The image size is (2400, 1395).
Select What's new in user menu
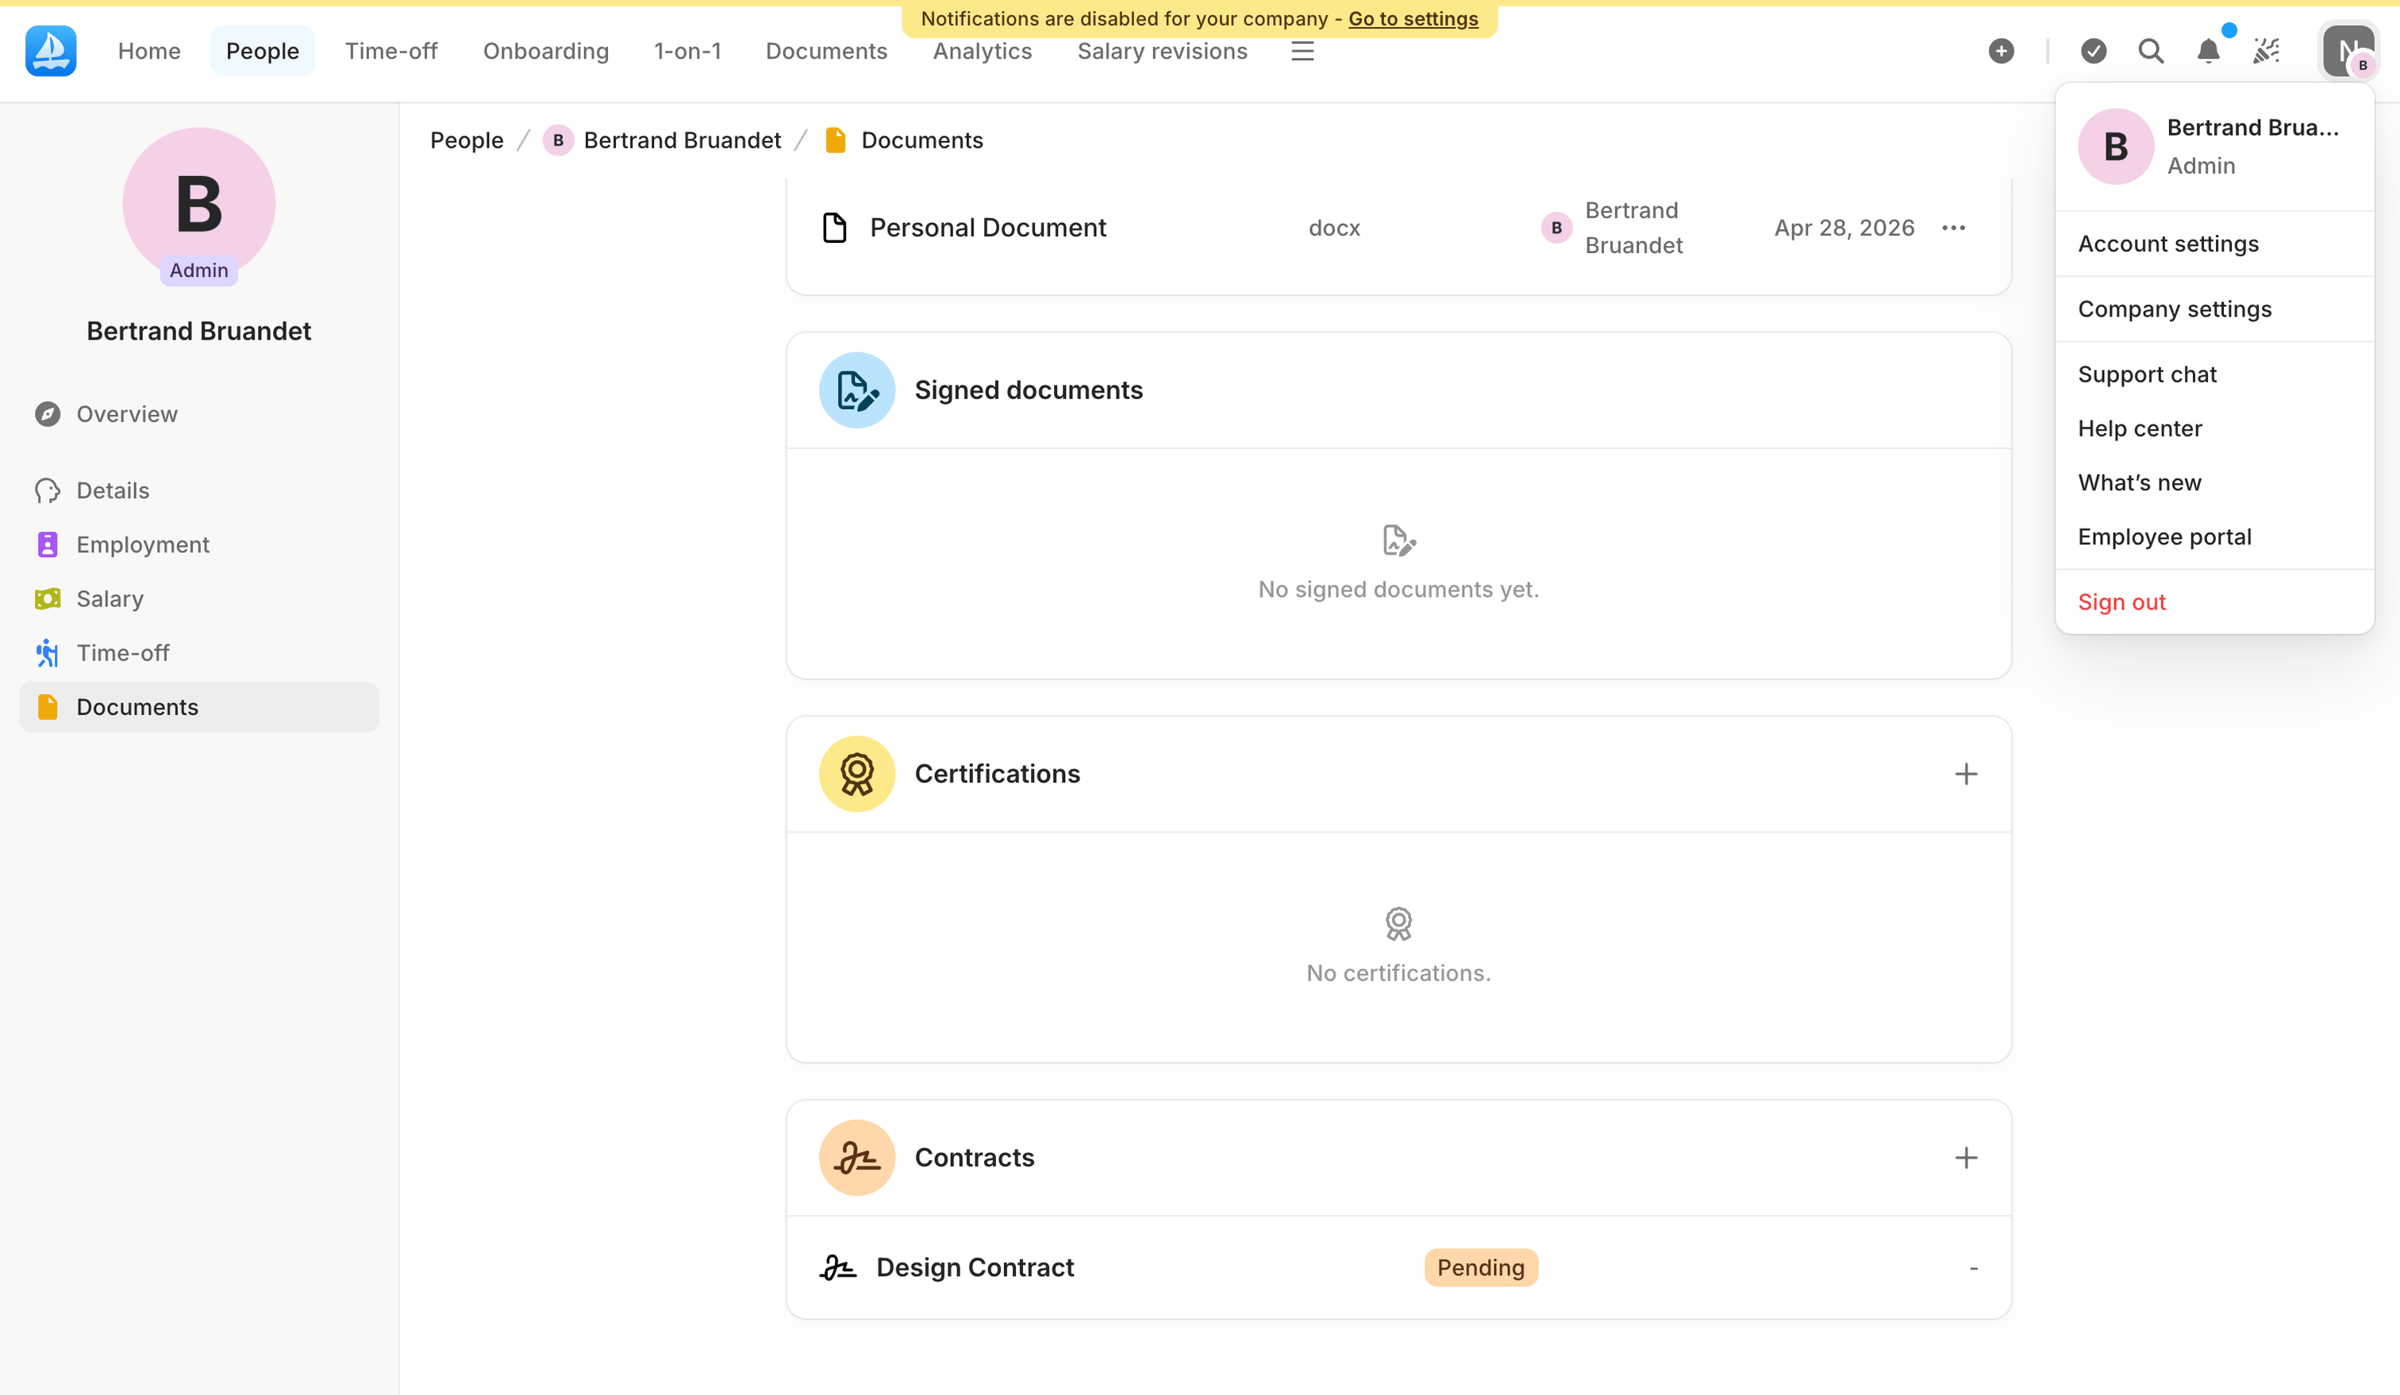pyautogui.click(x=2214, y=482)
